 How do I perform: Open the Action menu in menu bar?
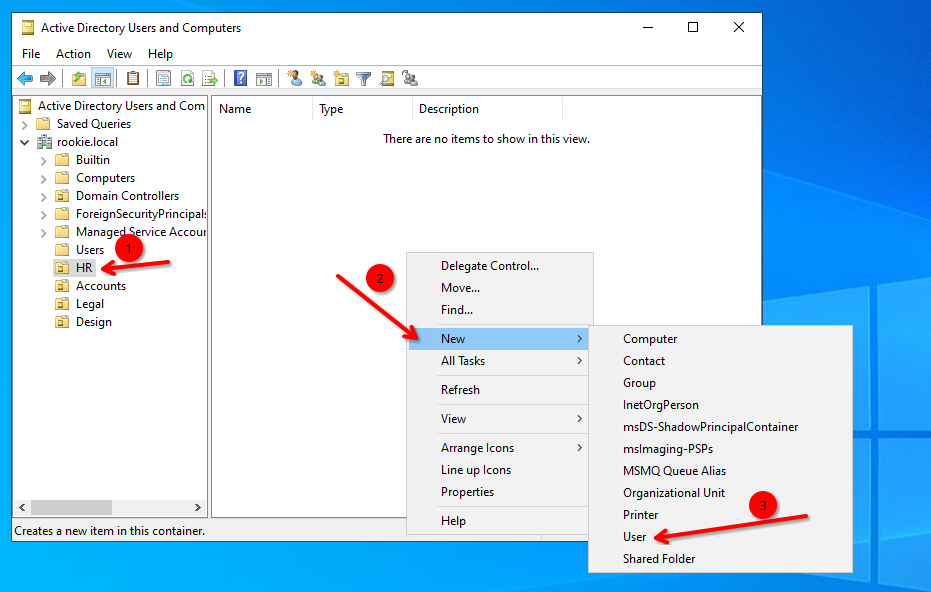pyautogui.click(x=73, y=54)
